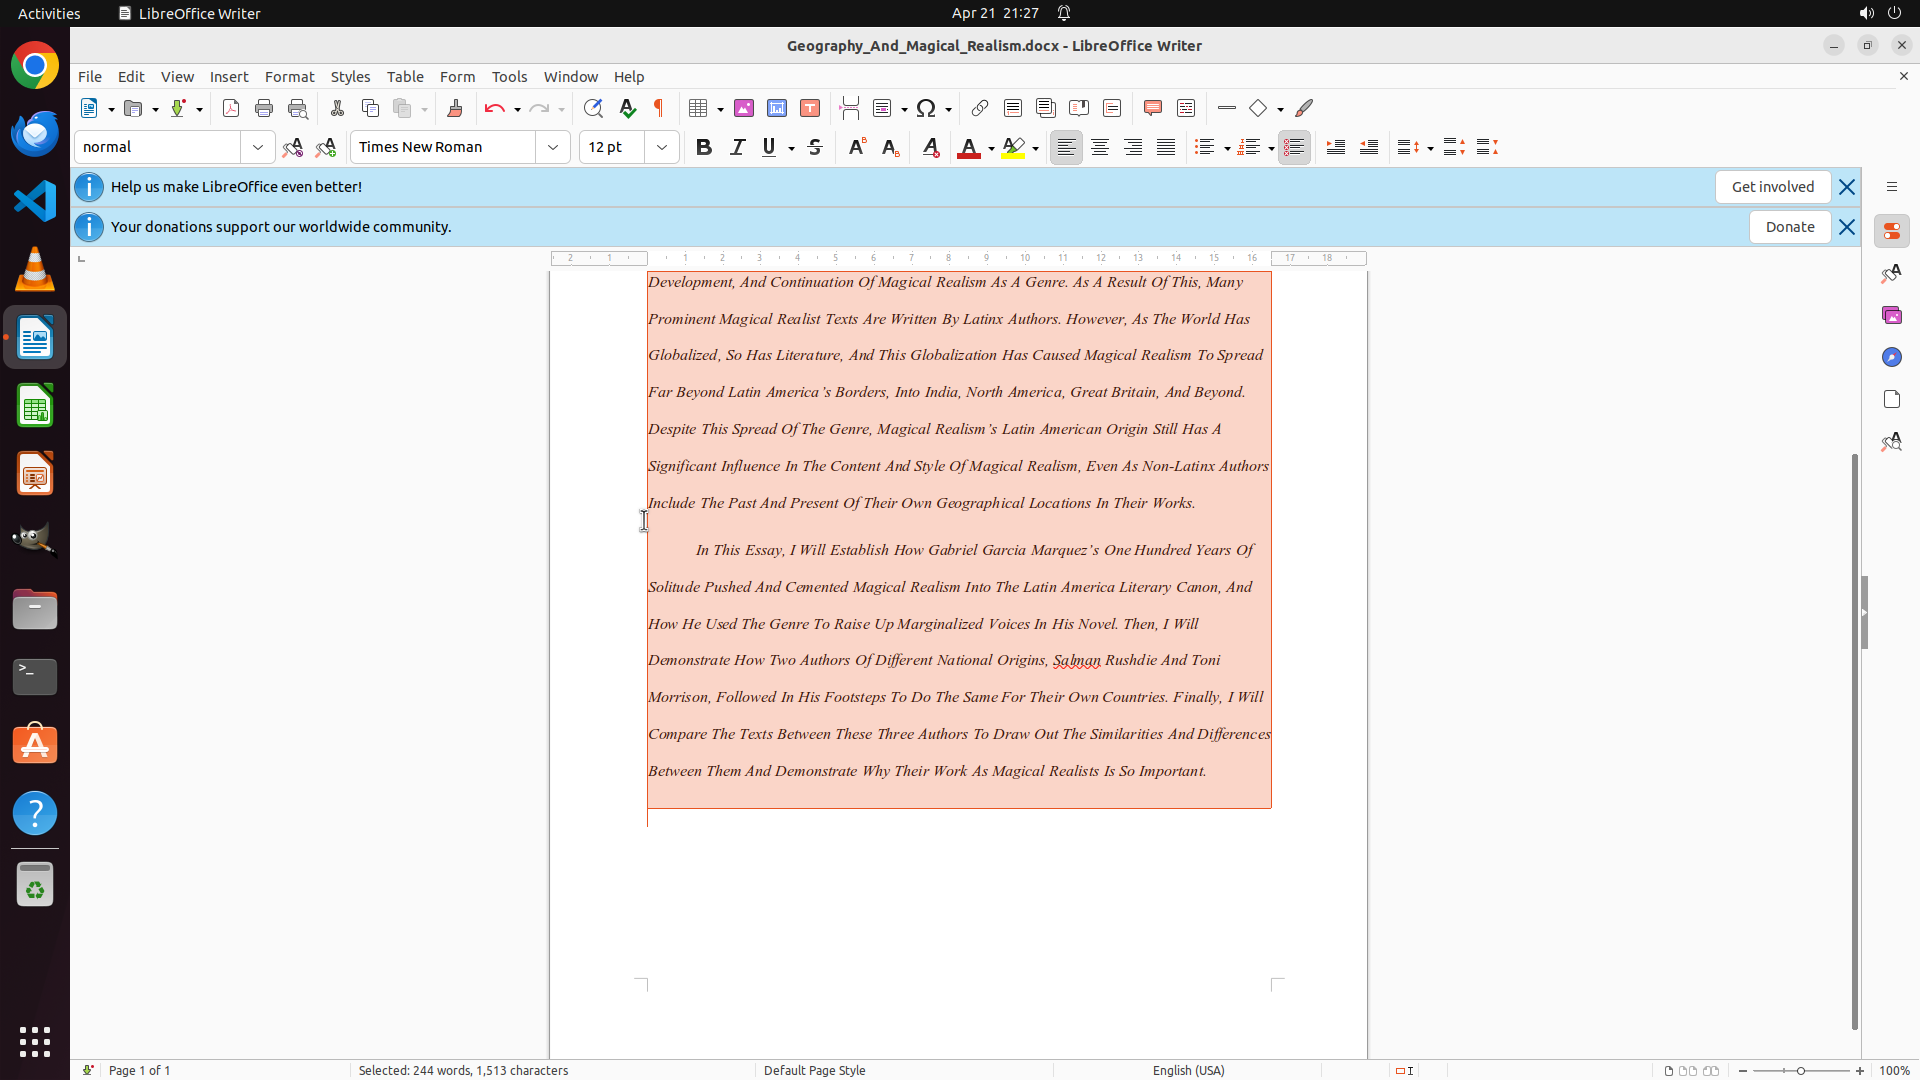1920x1080 pixels.
Task: Expand the font name dropdown
Action: [553, 147]
